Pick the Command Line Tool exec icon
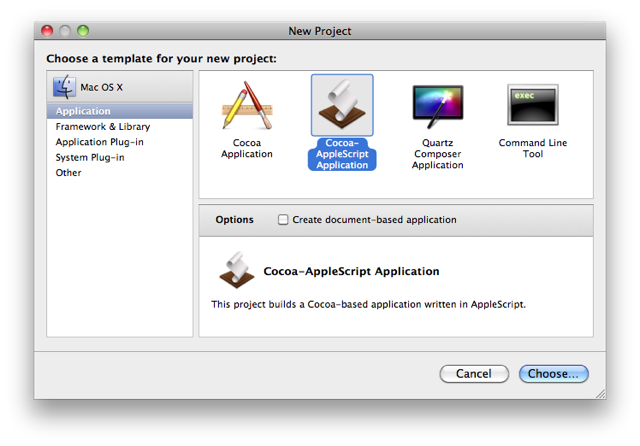This screenshot has height=446, width=640. click(x=532, y=105)
